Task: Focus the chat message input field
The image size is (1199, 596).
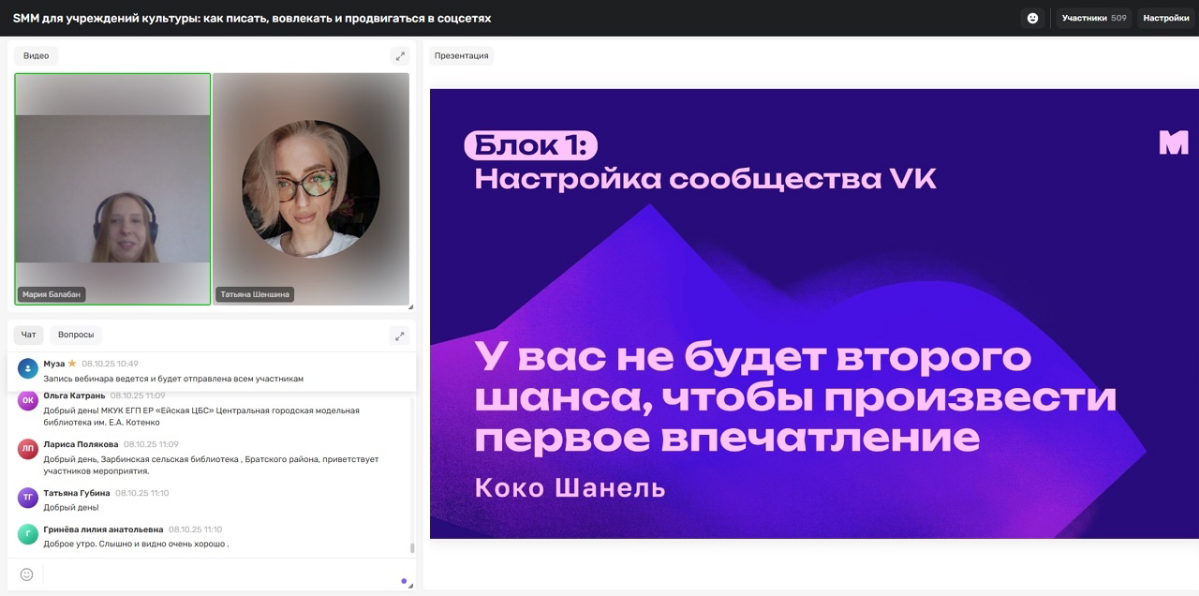Action: coord(222,575)
